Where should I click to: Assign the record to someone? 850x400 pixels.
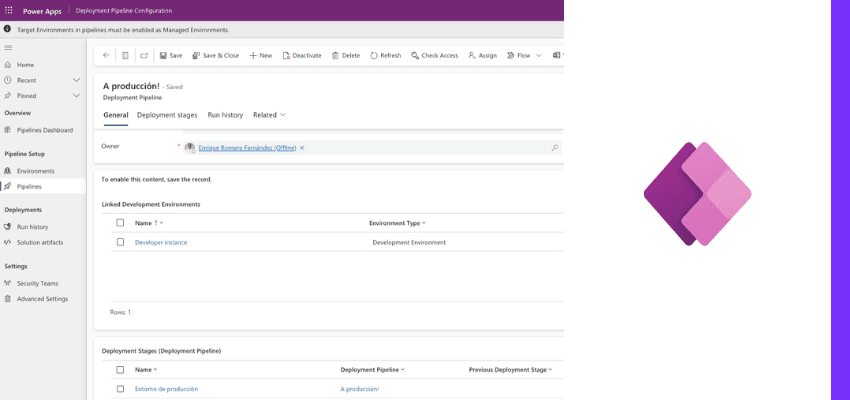(x=482, y=55)
